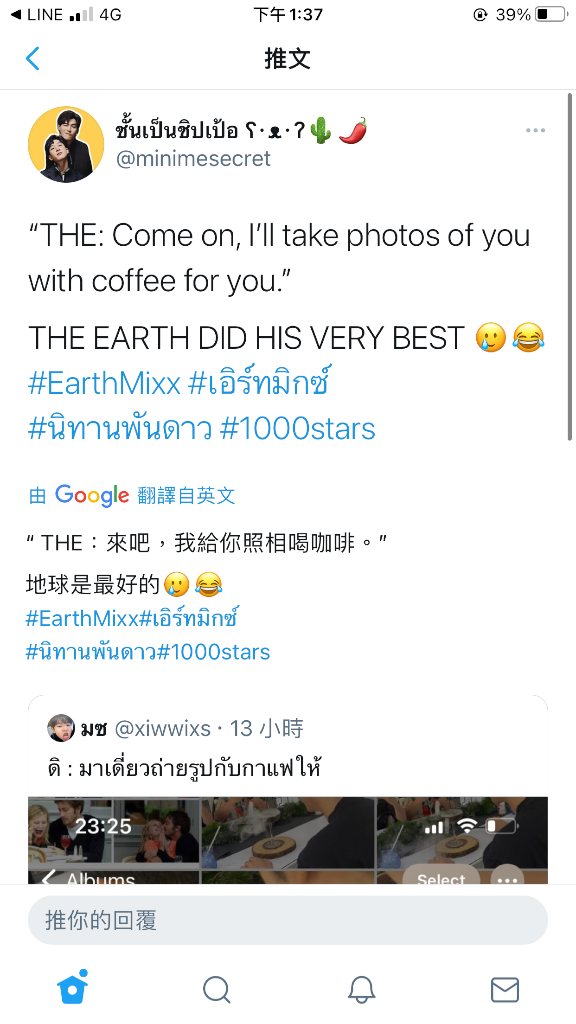The image size is (576, 1024).
Task: Open the Home tab icon
Action: point(72,987)
